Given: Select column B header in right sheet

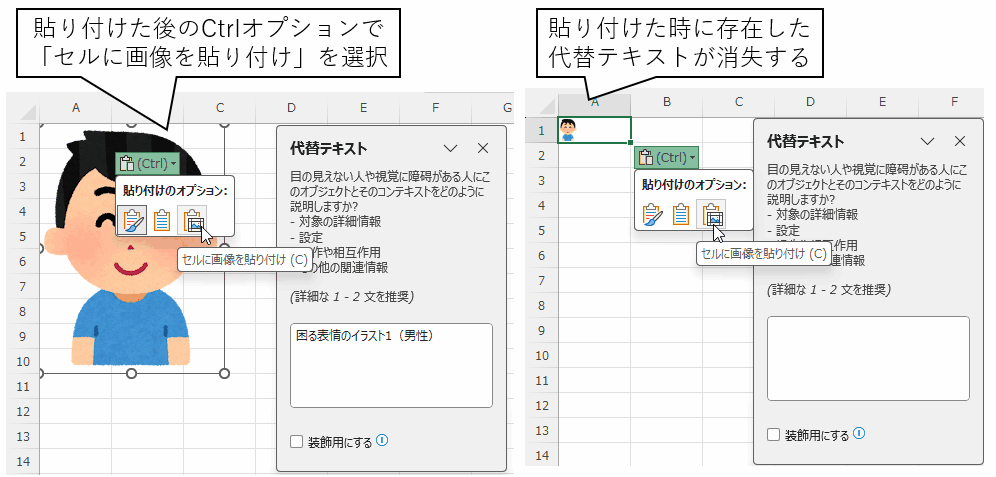Looking at the screenshot, I should pyautogui.click(x=666, y=101).
